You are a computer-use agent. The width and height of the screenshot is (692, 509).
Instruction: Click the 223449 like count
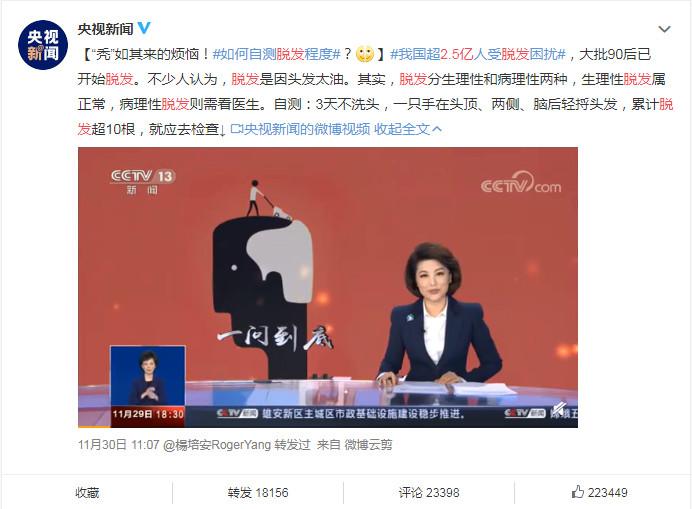[607, 492]
